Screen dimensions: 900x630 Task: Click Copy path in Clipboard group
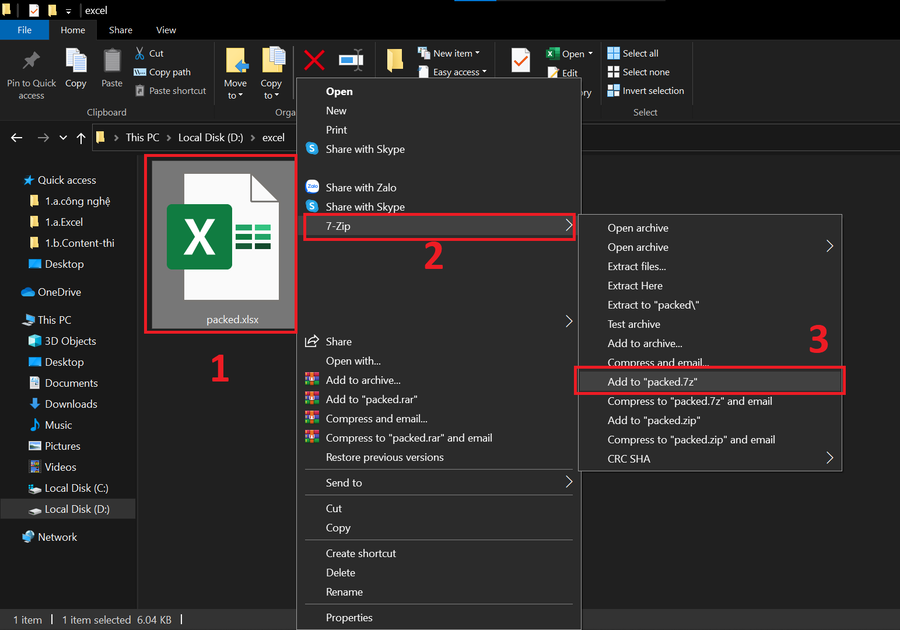click(x=162, y=72)
